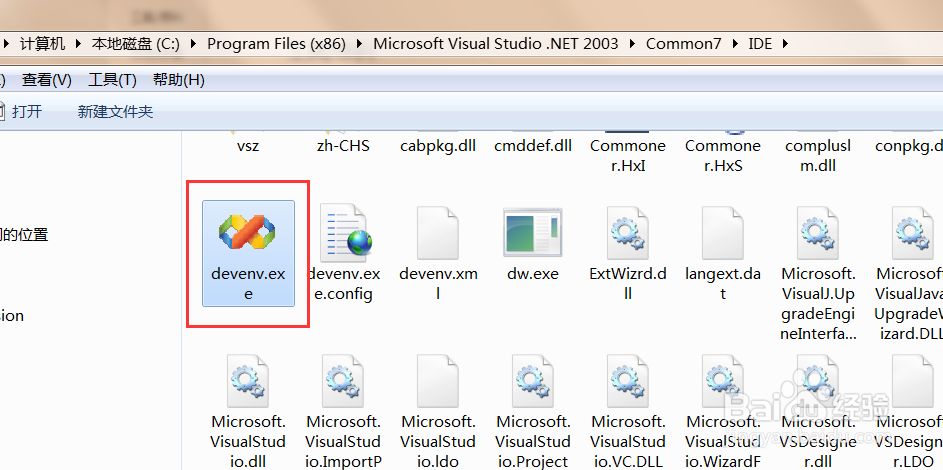The image size is (943, 470).
Task: Click the 新建文件夹 button
Action: (115, 112)
